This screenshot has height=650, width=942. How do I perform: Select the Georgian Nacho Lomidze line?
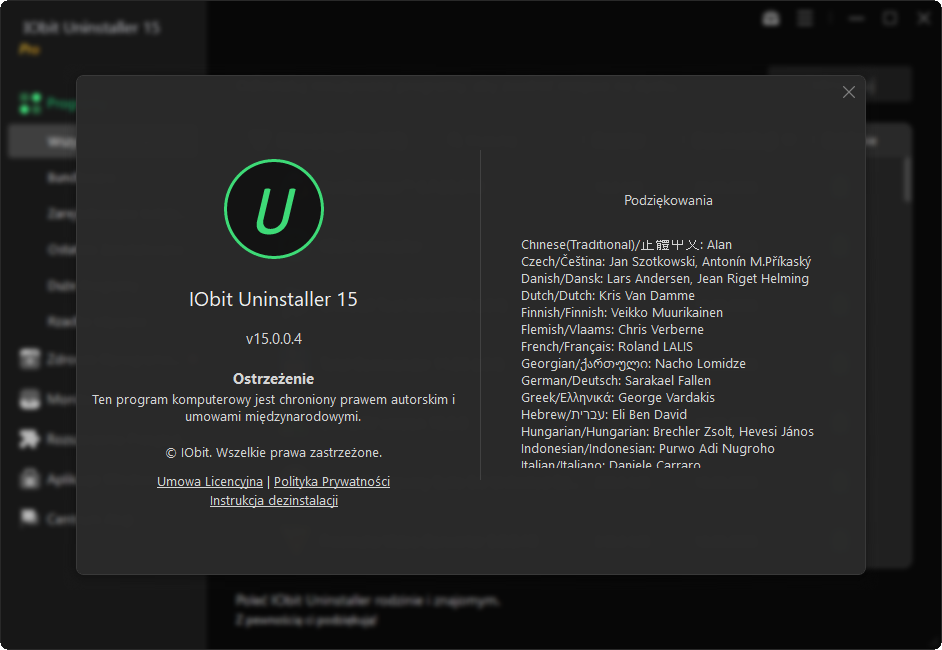[633, 363]
